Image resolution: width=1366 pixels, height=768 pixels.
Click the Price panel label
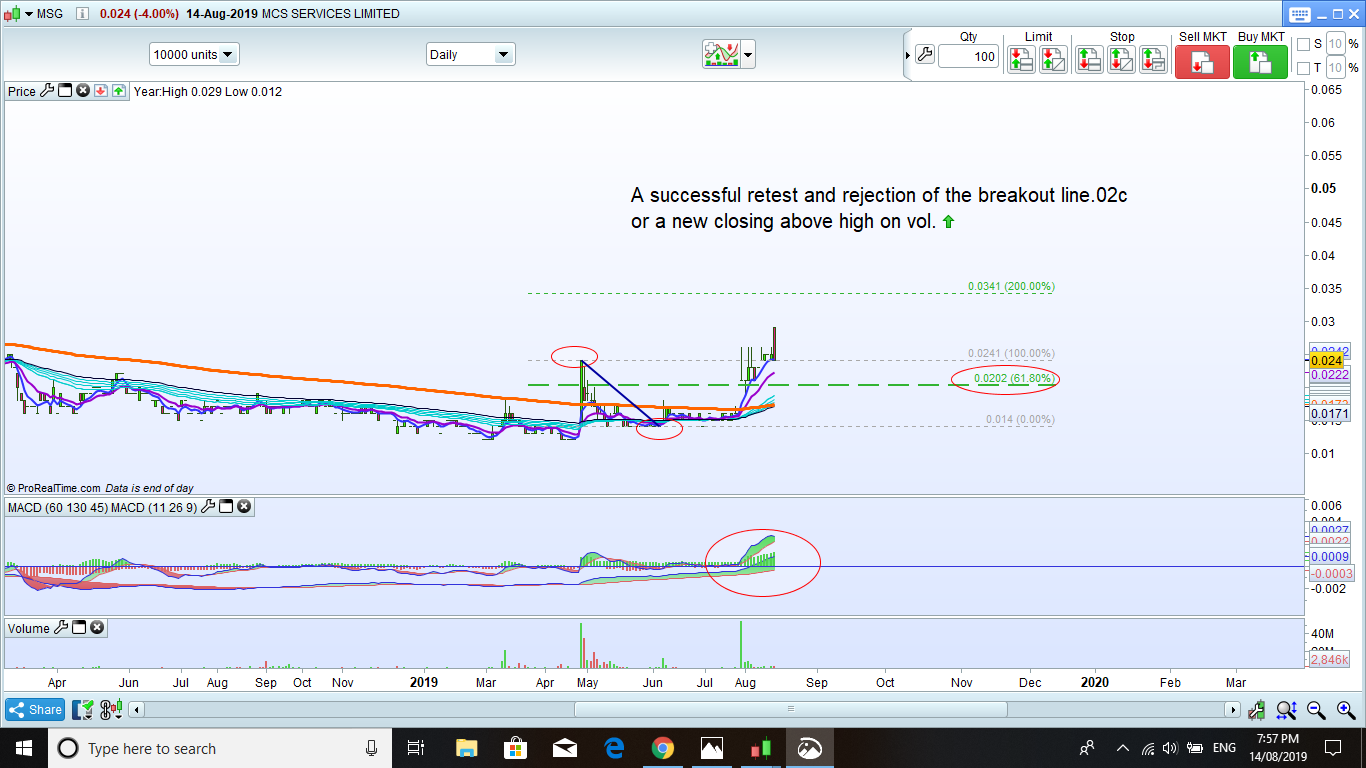[x=22, y=91]
